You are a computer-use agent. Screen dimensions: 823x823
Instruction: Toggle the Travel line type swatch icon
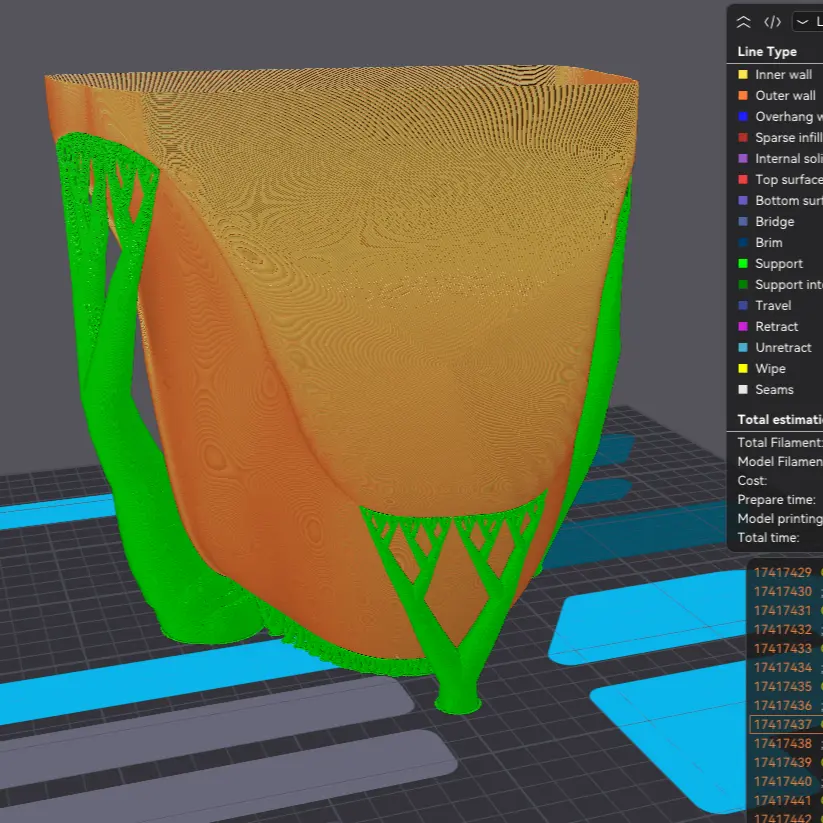point(742,305)
